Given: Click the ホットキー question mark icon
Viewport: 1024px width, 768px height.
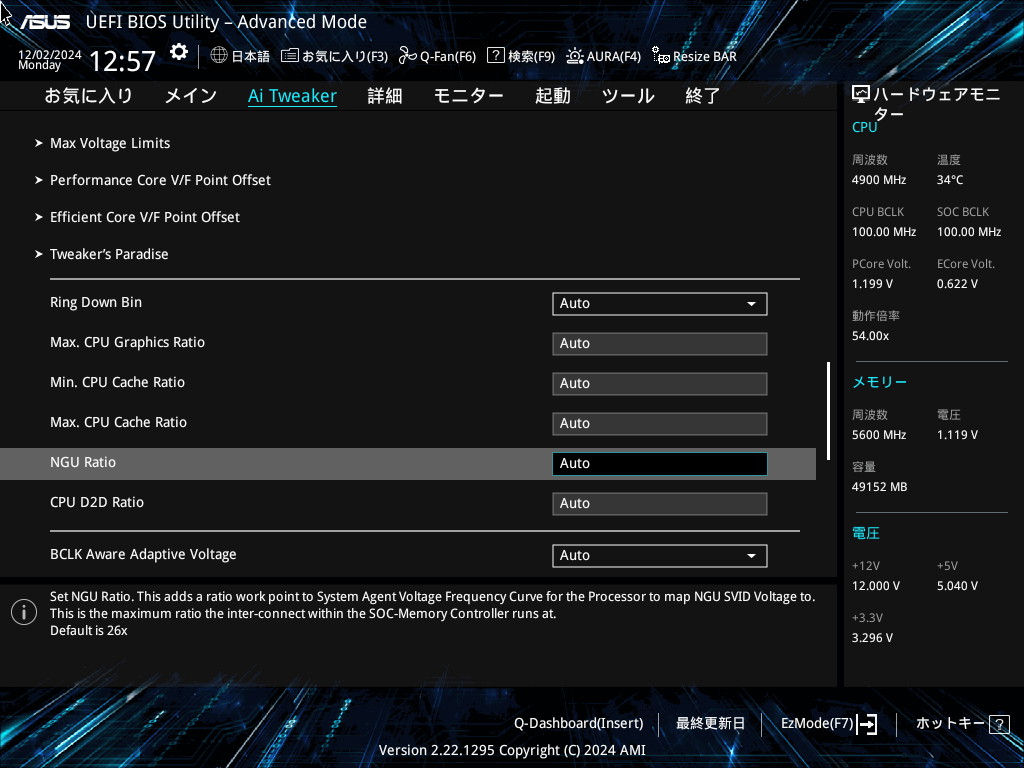Looking at the screenshot, I should [998, 723].
